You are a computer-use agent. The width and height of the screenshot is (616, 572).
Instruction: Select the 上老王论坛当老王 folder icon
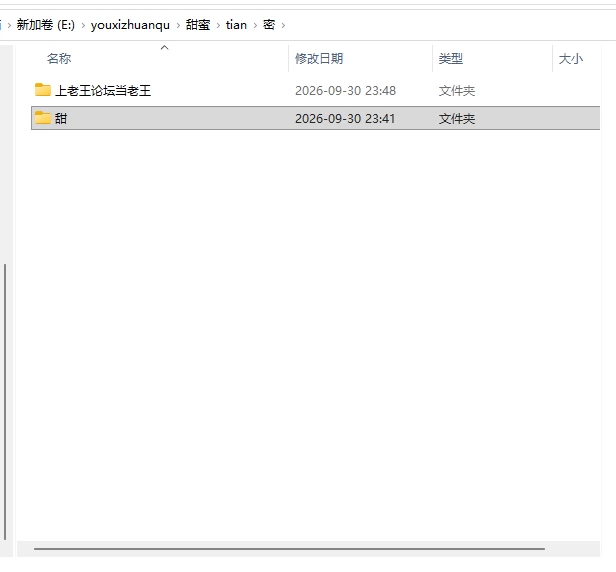pos(43,90)
